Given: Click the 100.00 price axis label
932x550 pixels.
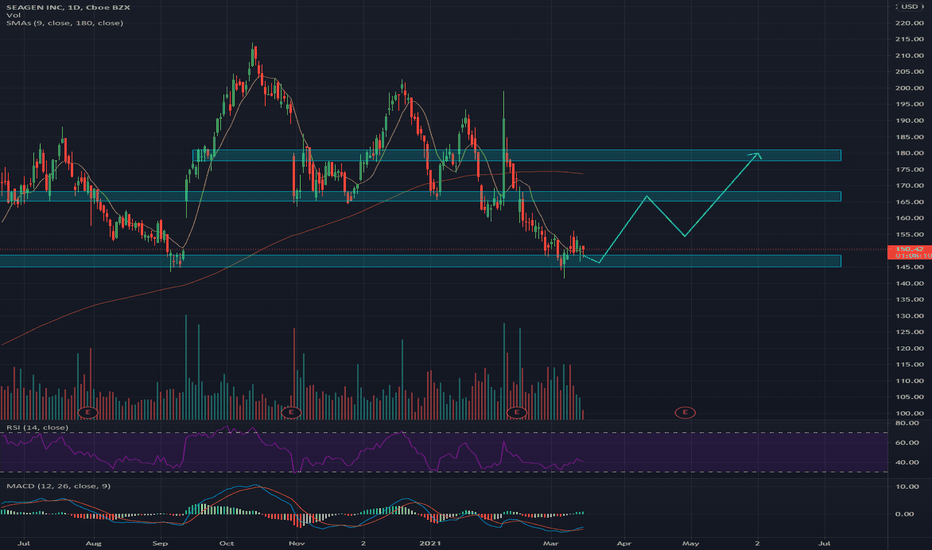Looking at the screenshot, I should point(909,413).
